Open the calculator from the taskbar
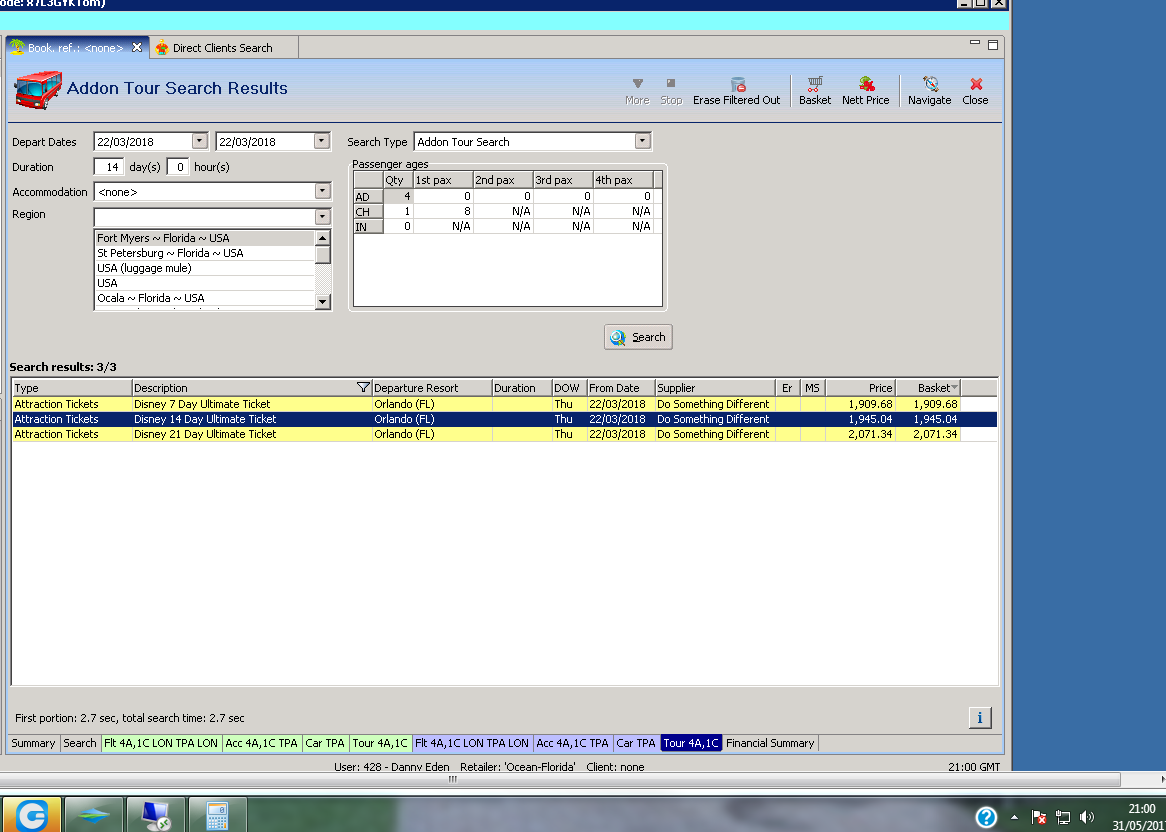Screen dimensions: 1166x832 point(217,815)
